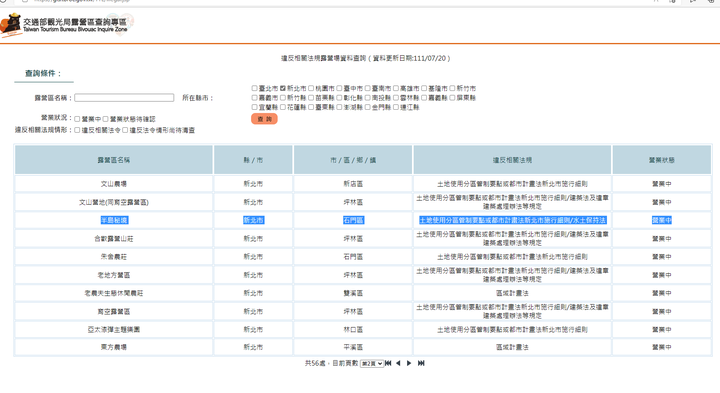Tick the 違反相關法令 checkbox
The width and height of the screenshot is (720, 393).
click(x=77, y=130)
